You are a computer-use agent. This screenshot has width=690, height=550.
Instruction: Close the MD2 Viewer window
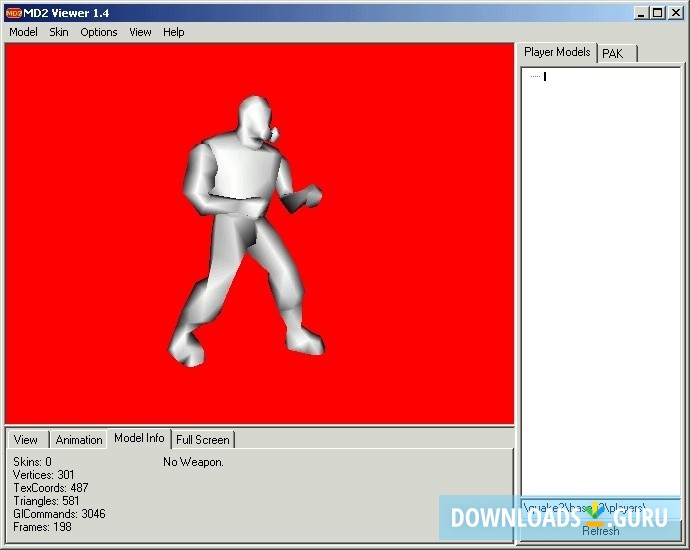(x=675, y=13)
